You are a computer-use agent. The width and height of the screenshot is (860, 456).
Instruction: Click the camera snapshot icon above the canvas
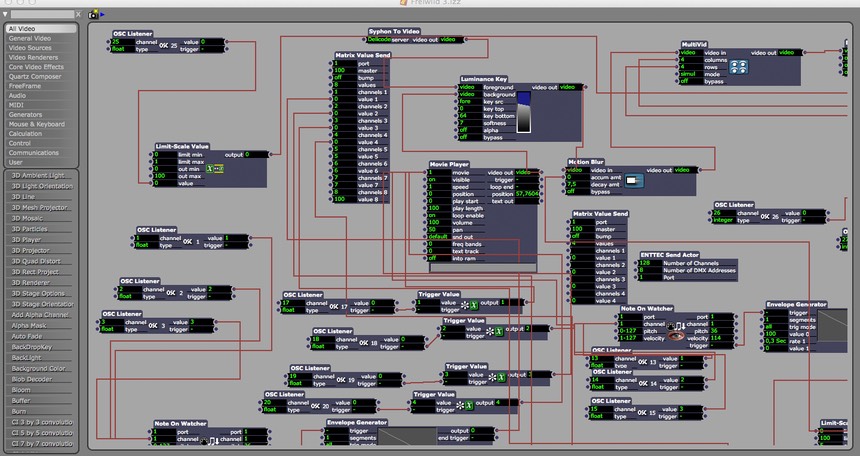(95, 14)
